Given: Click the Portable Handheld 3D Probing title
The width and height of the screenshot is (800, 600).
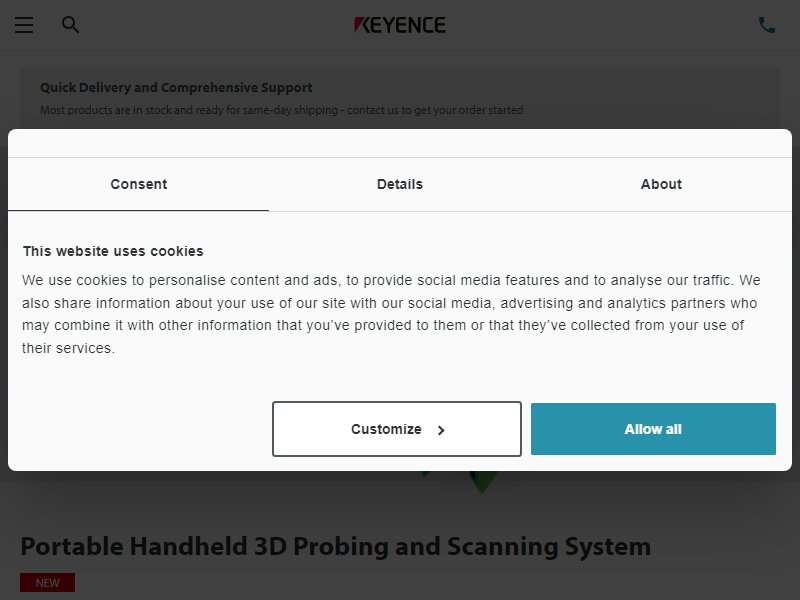Looking at the screenshot, I should coord(336,546).
